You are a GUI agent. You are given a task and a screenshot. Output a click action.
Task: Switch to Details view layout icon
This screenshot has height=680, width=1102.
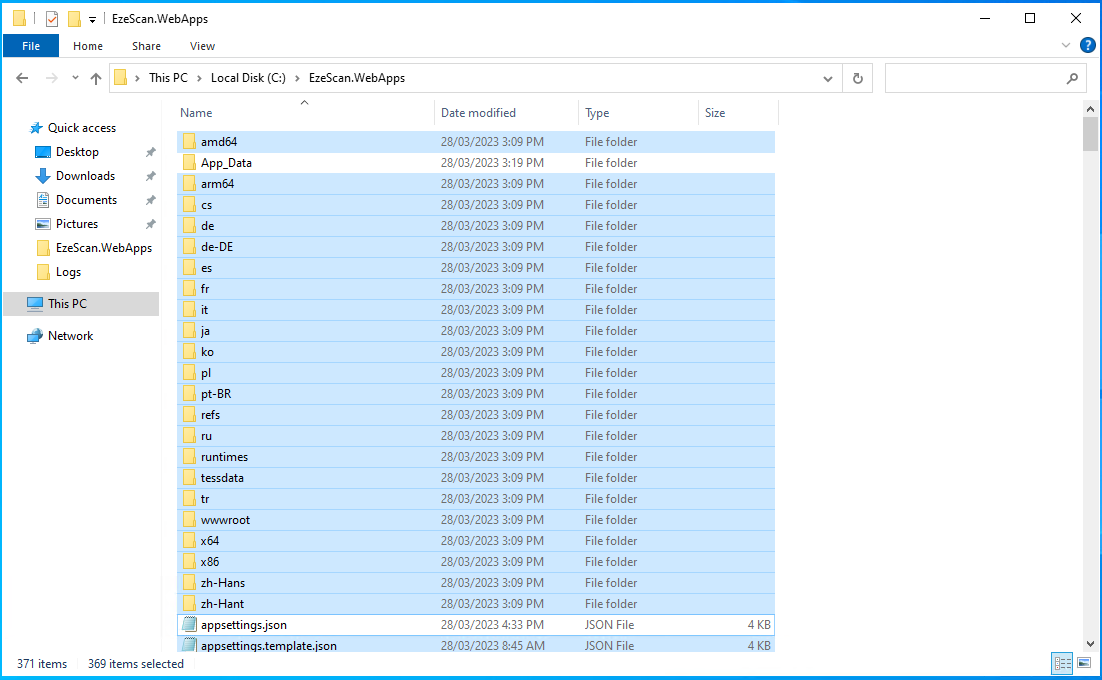point(1062,663)
